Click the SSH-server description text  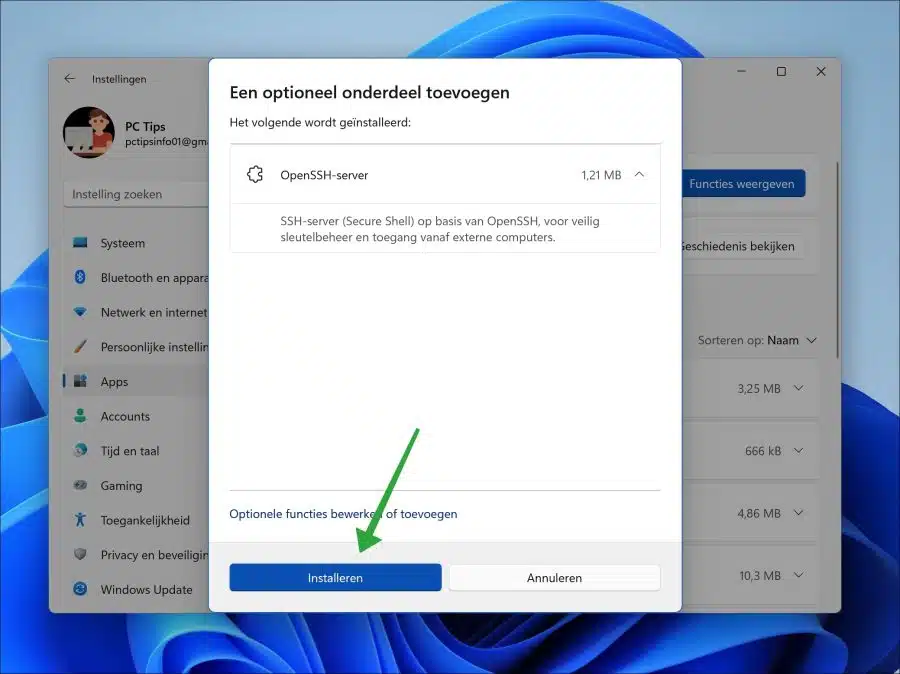(440, 229)
